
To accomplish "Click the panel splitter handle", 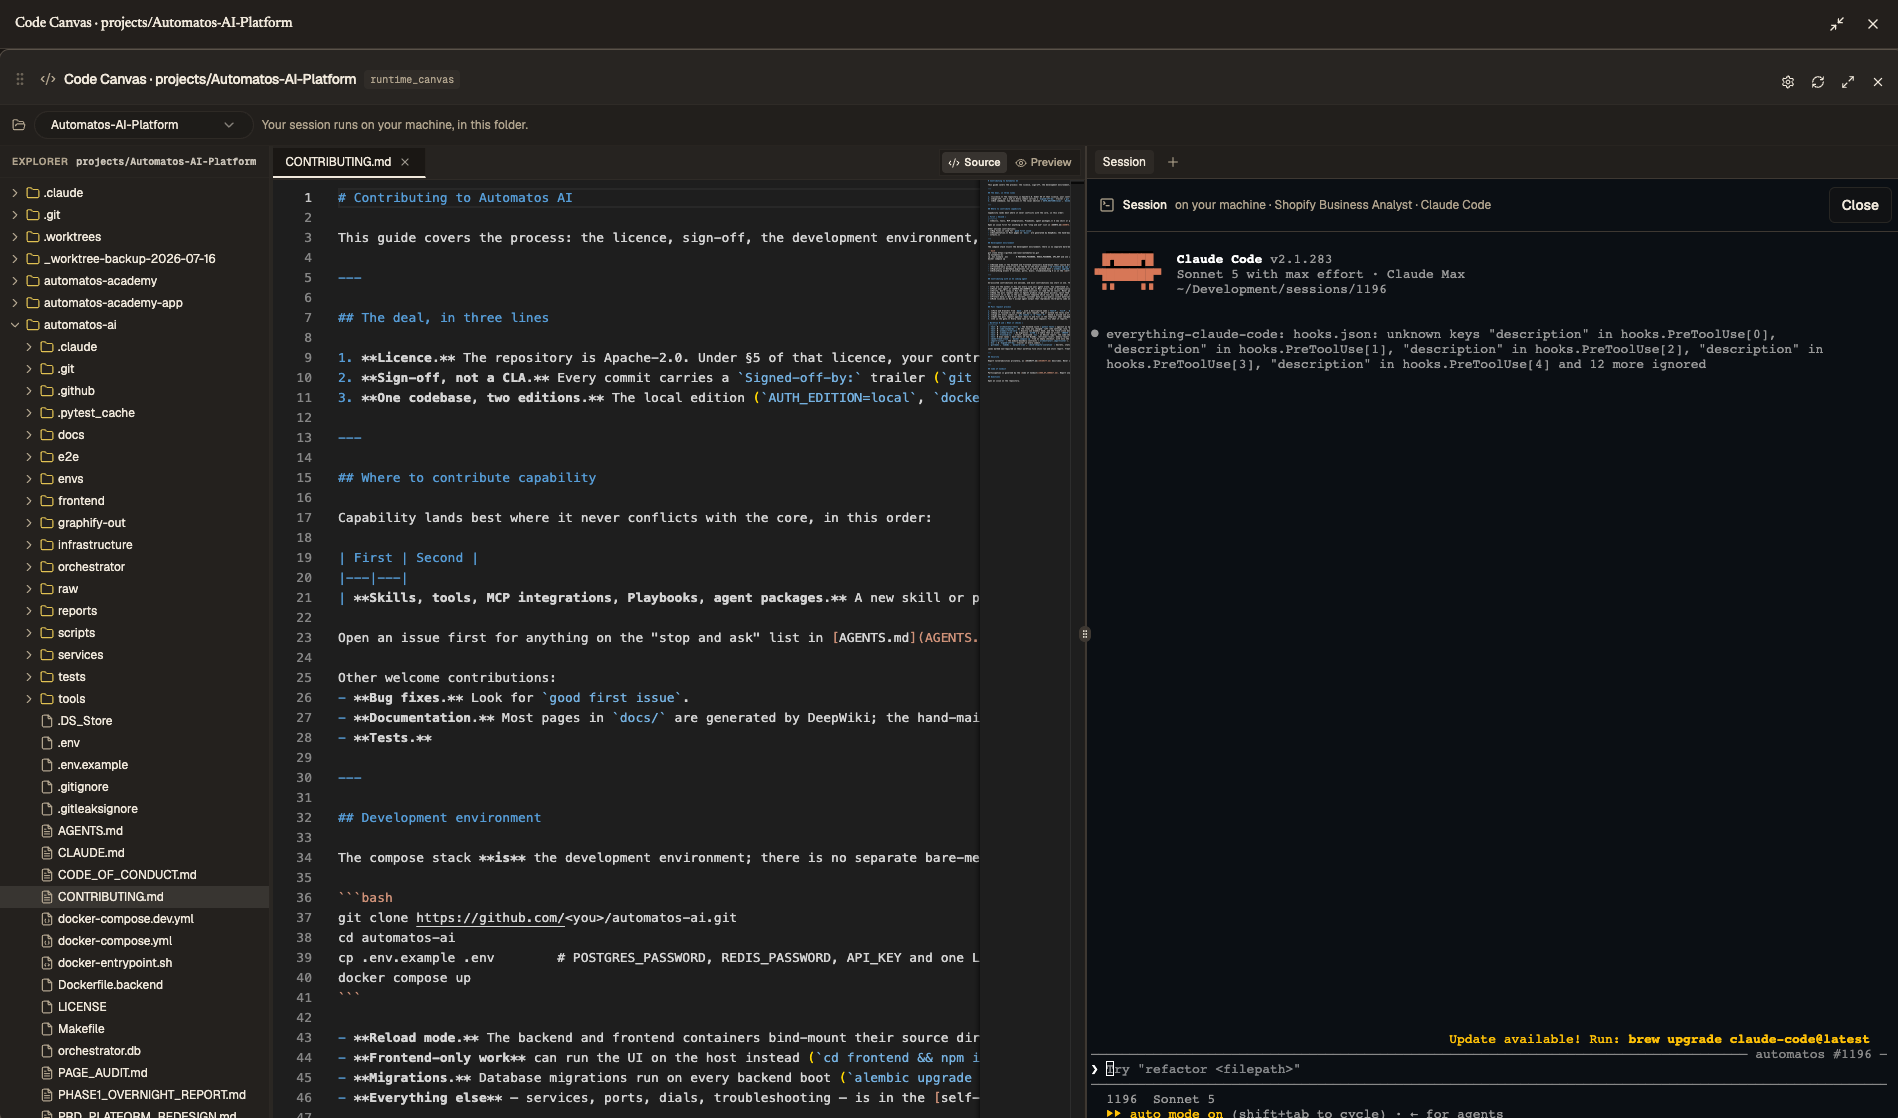I will tap(1085, 634).
